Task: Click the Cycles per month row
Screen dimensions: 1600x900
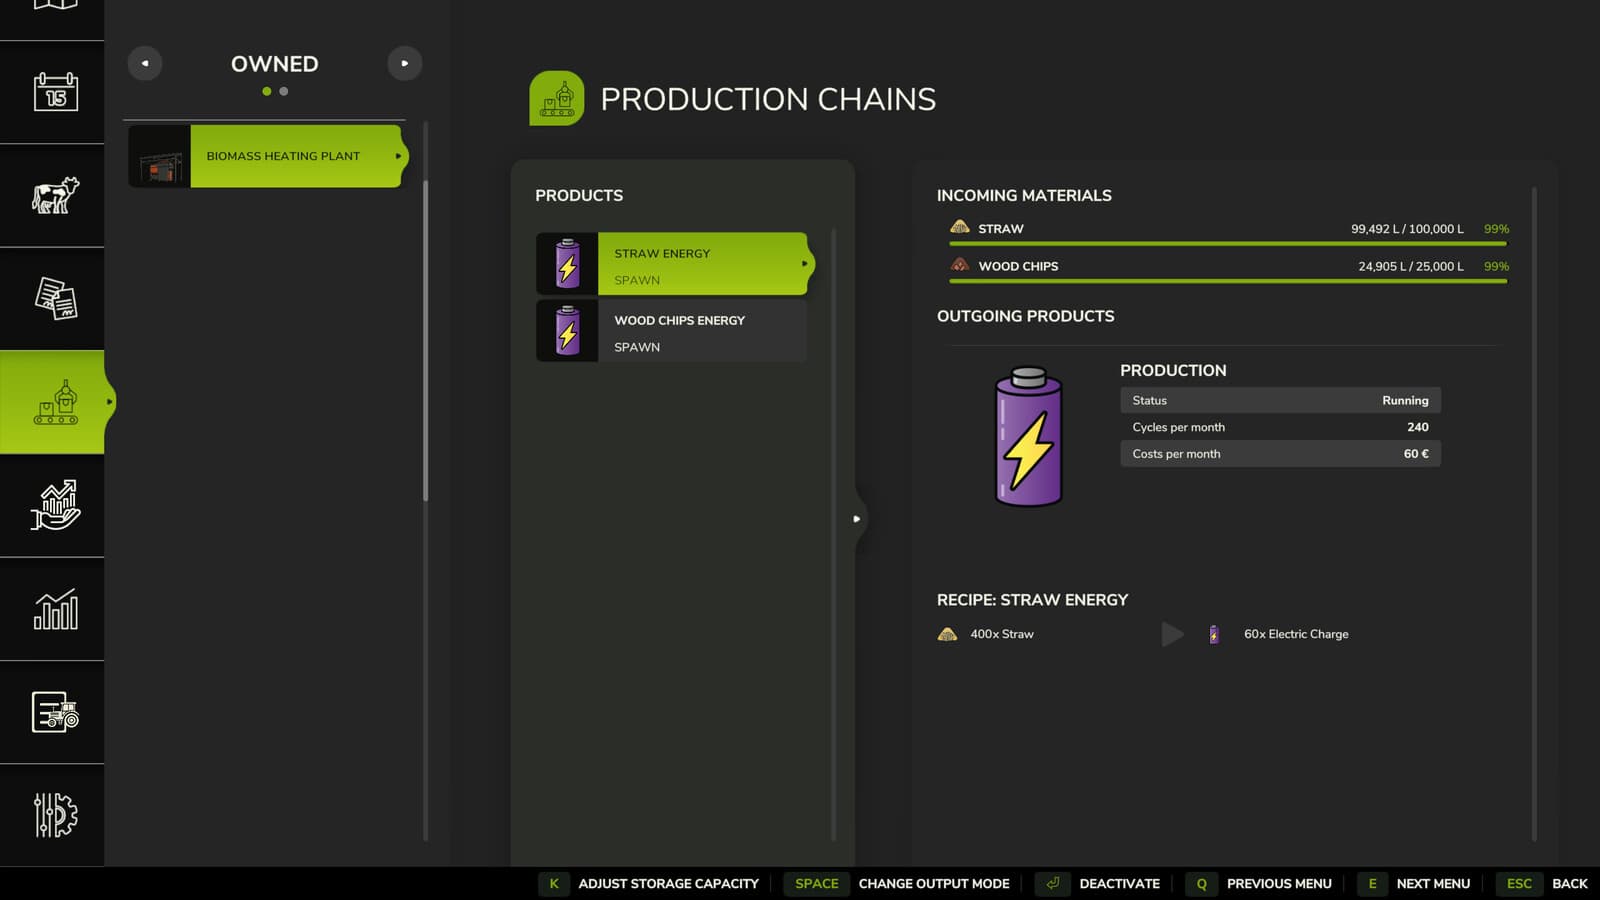Action: [1280, 427]
